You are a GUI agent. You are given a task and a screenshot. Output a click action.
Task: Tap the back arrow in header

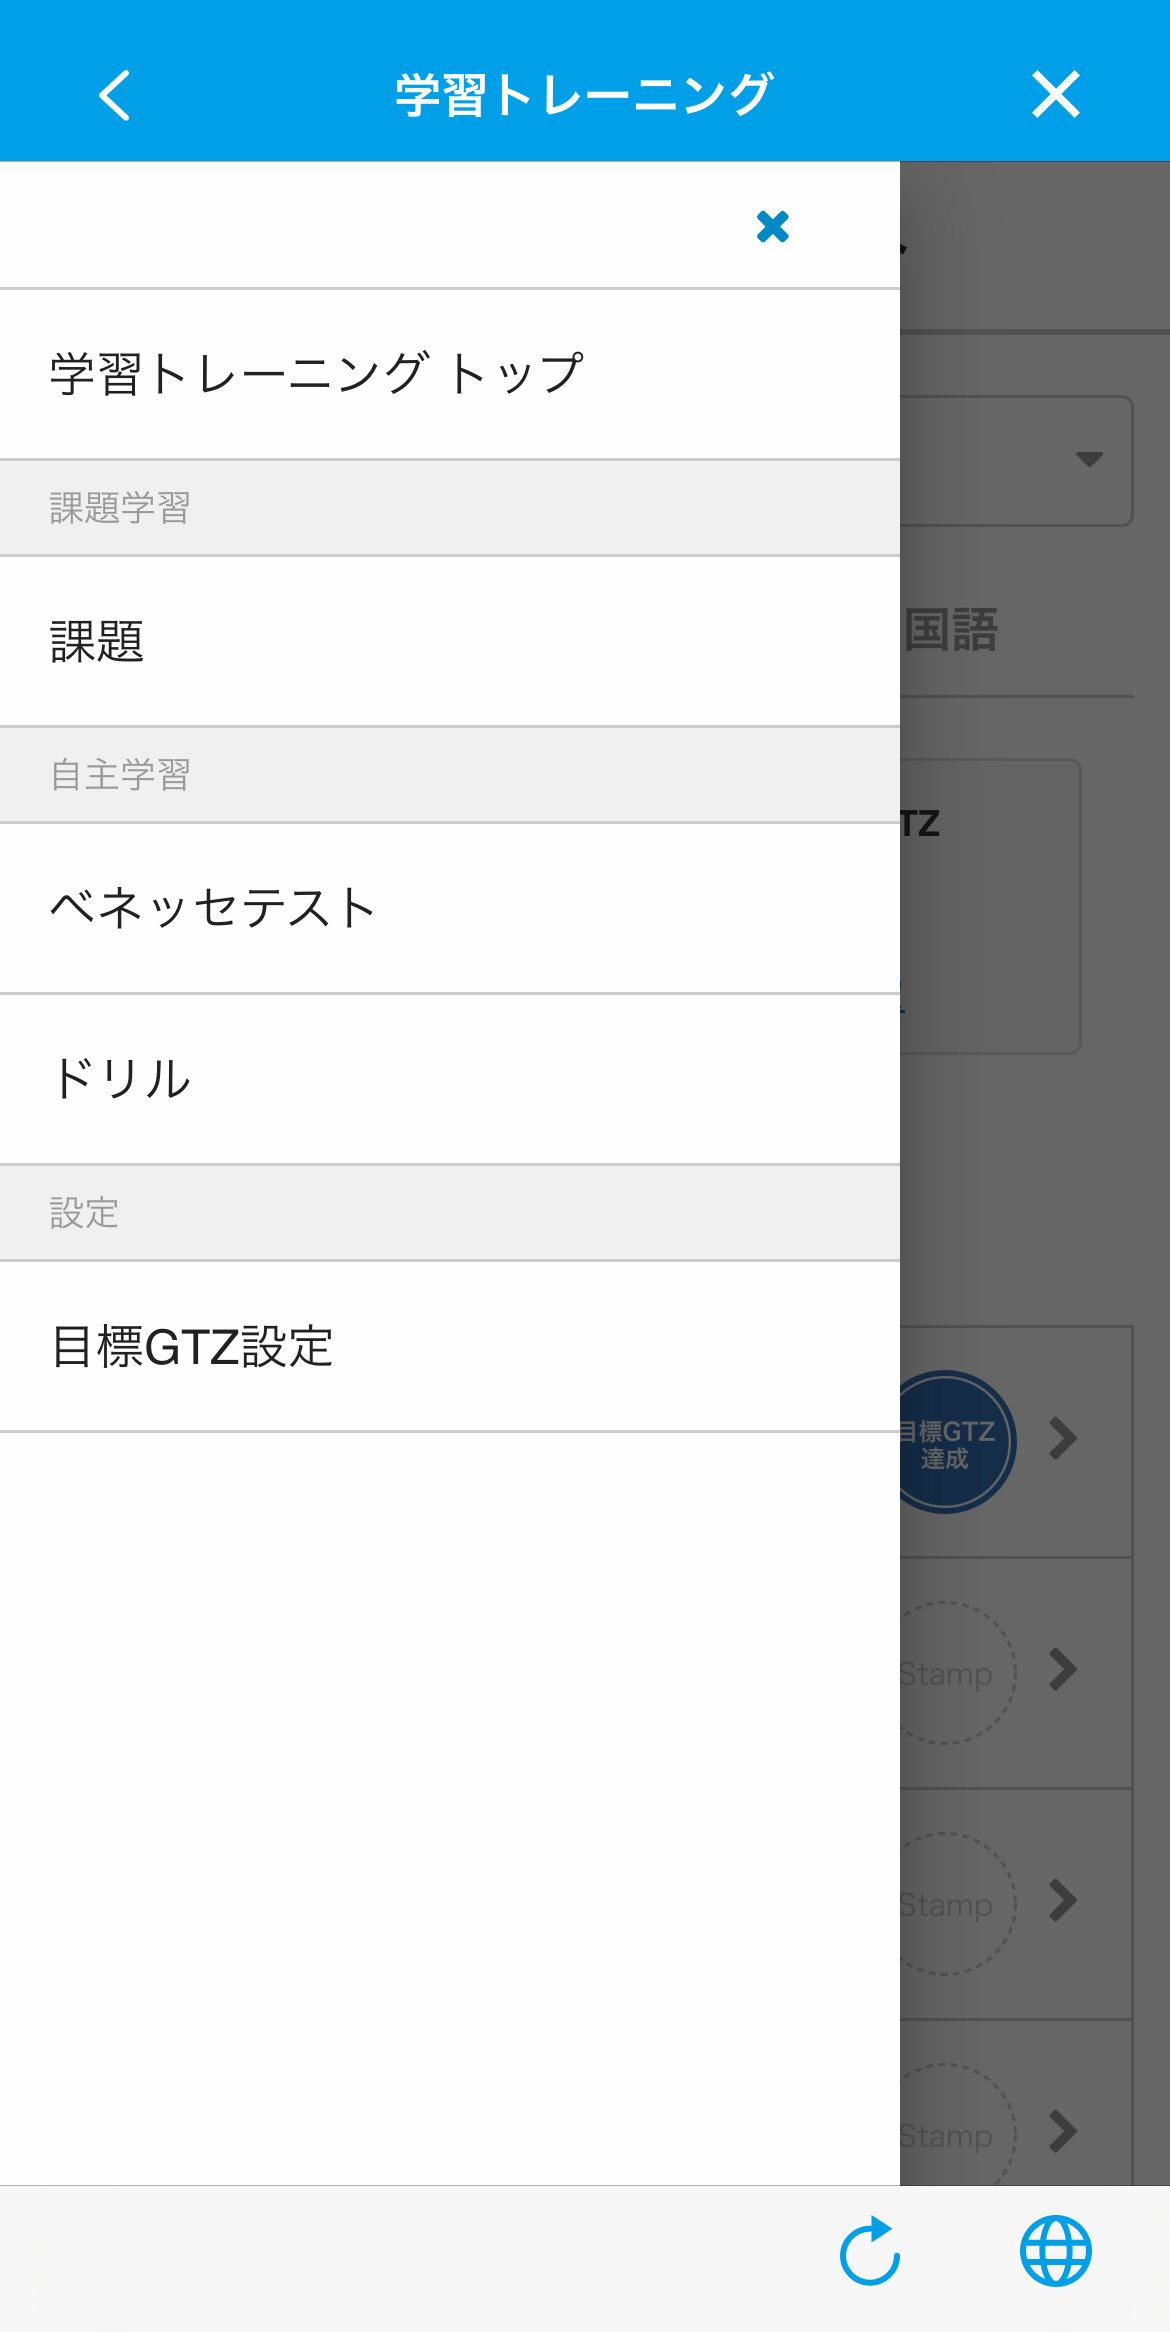coord(115,95)
